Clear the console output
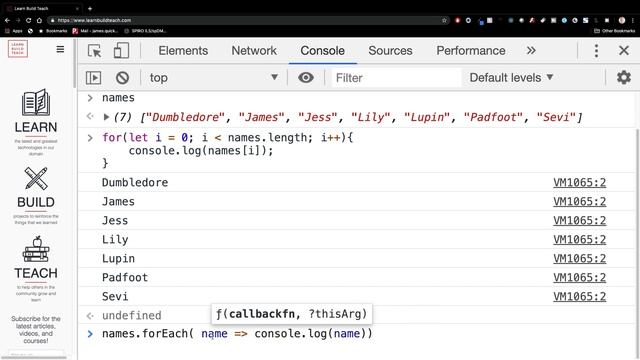Image resolution: width=640 pixels, height=360 pixels. [x=122, y=78]
